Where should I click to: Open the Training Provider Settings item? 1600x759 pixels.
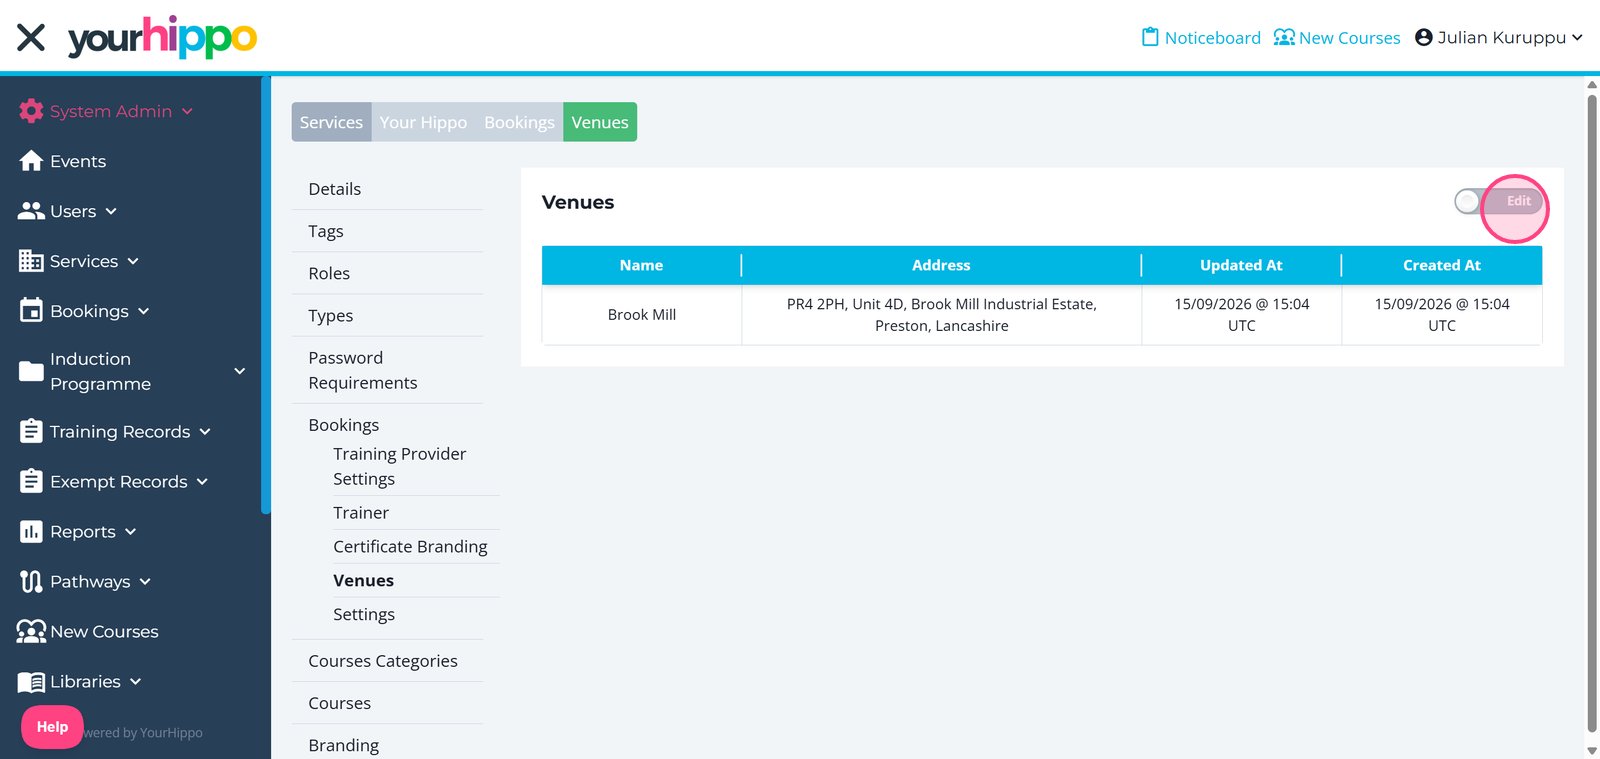coord(399,466)
